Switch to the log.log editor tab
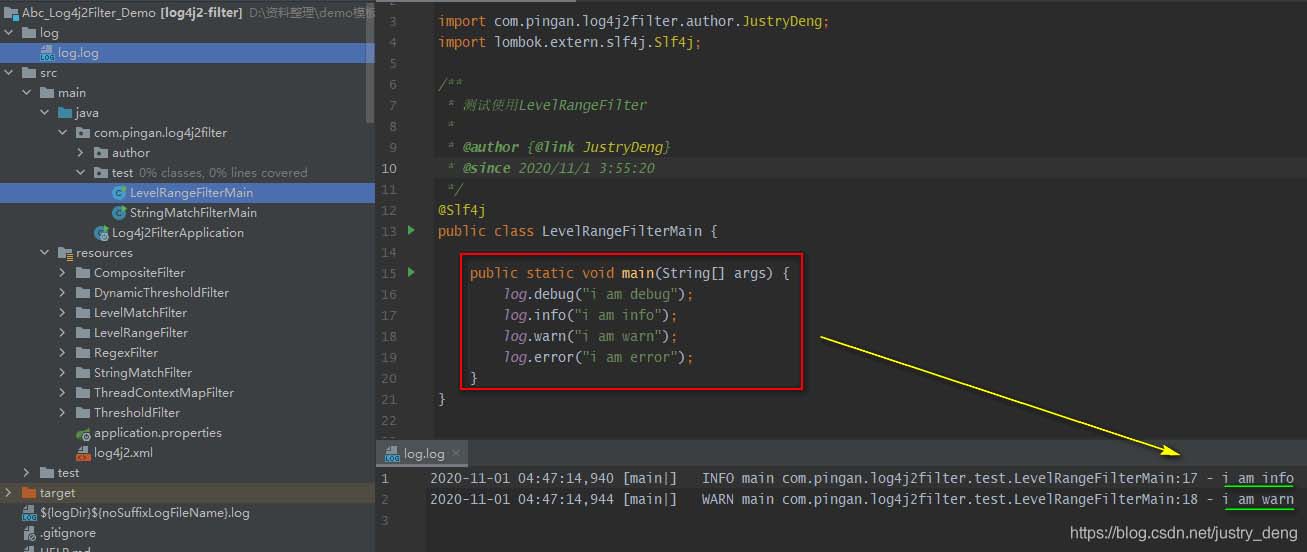 (423, 454)
